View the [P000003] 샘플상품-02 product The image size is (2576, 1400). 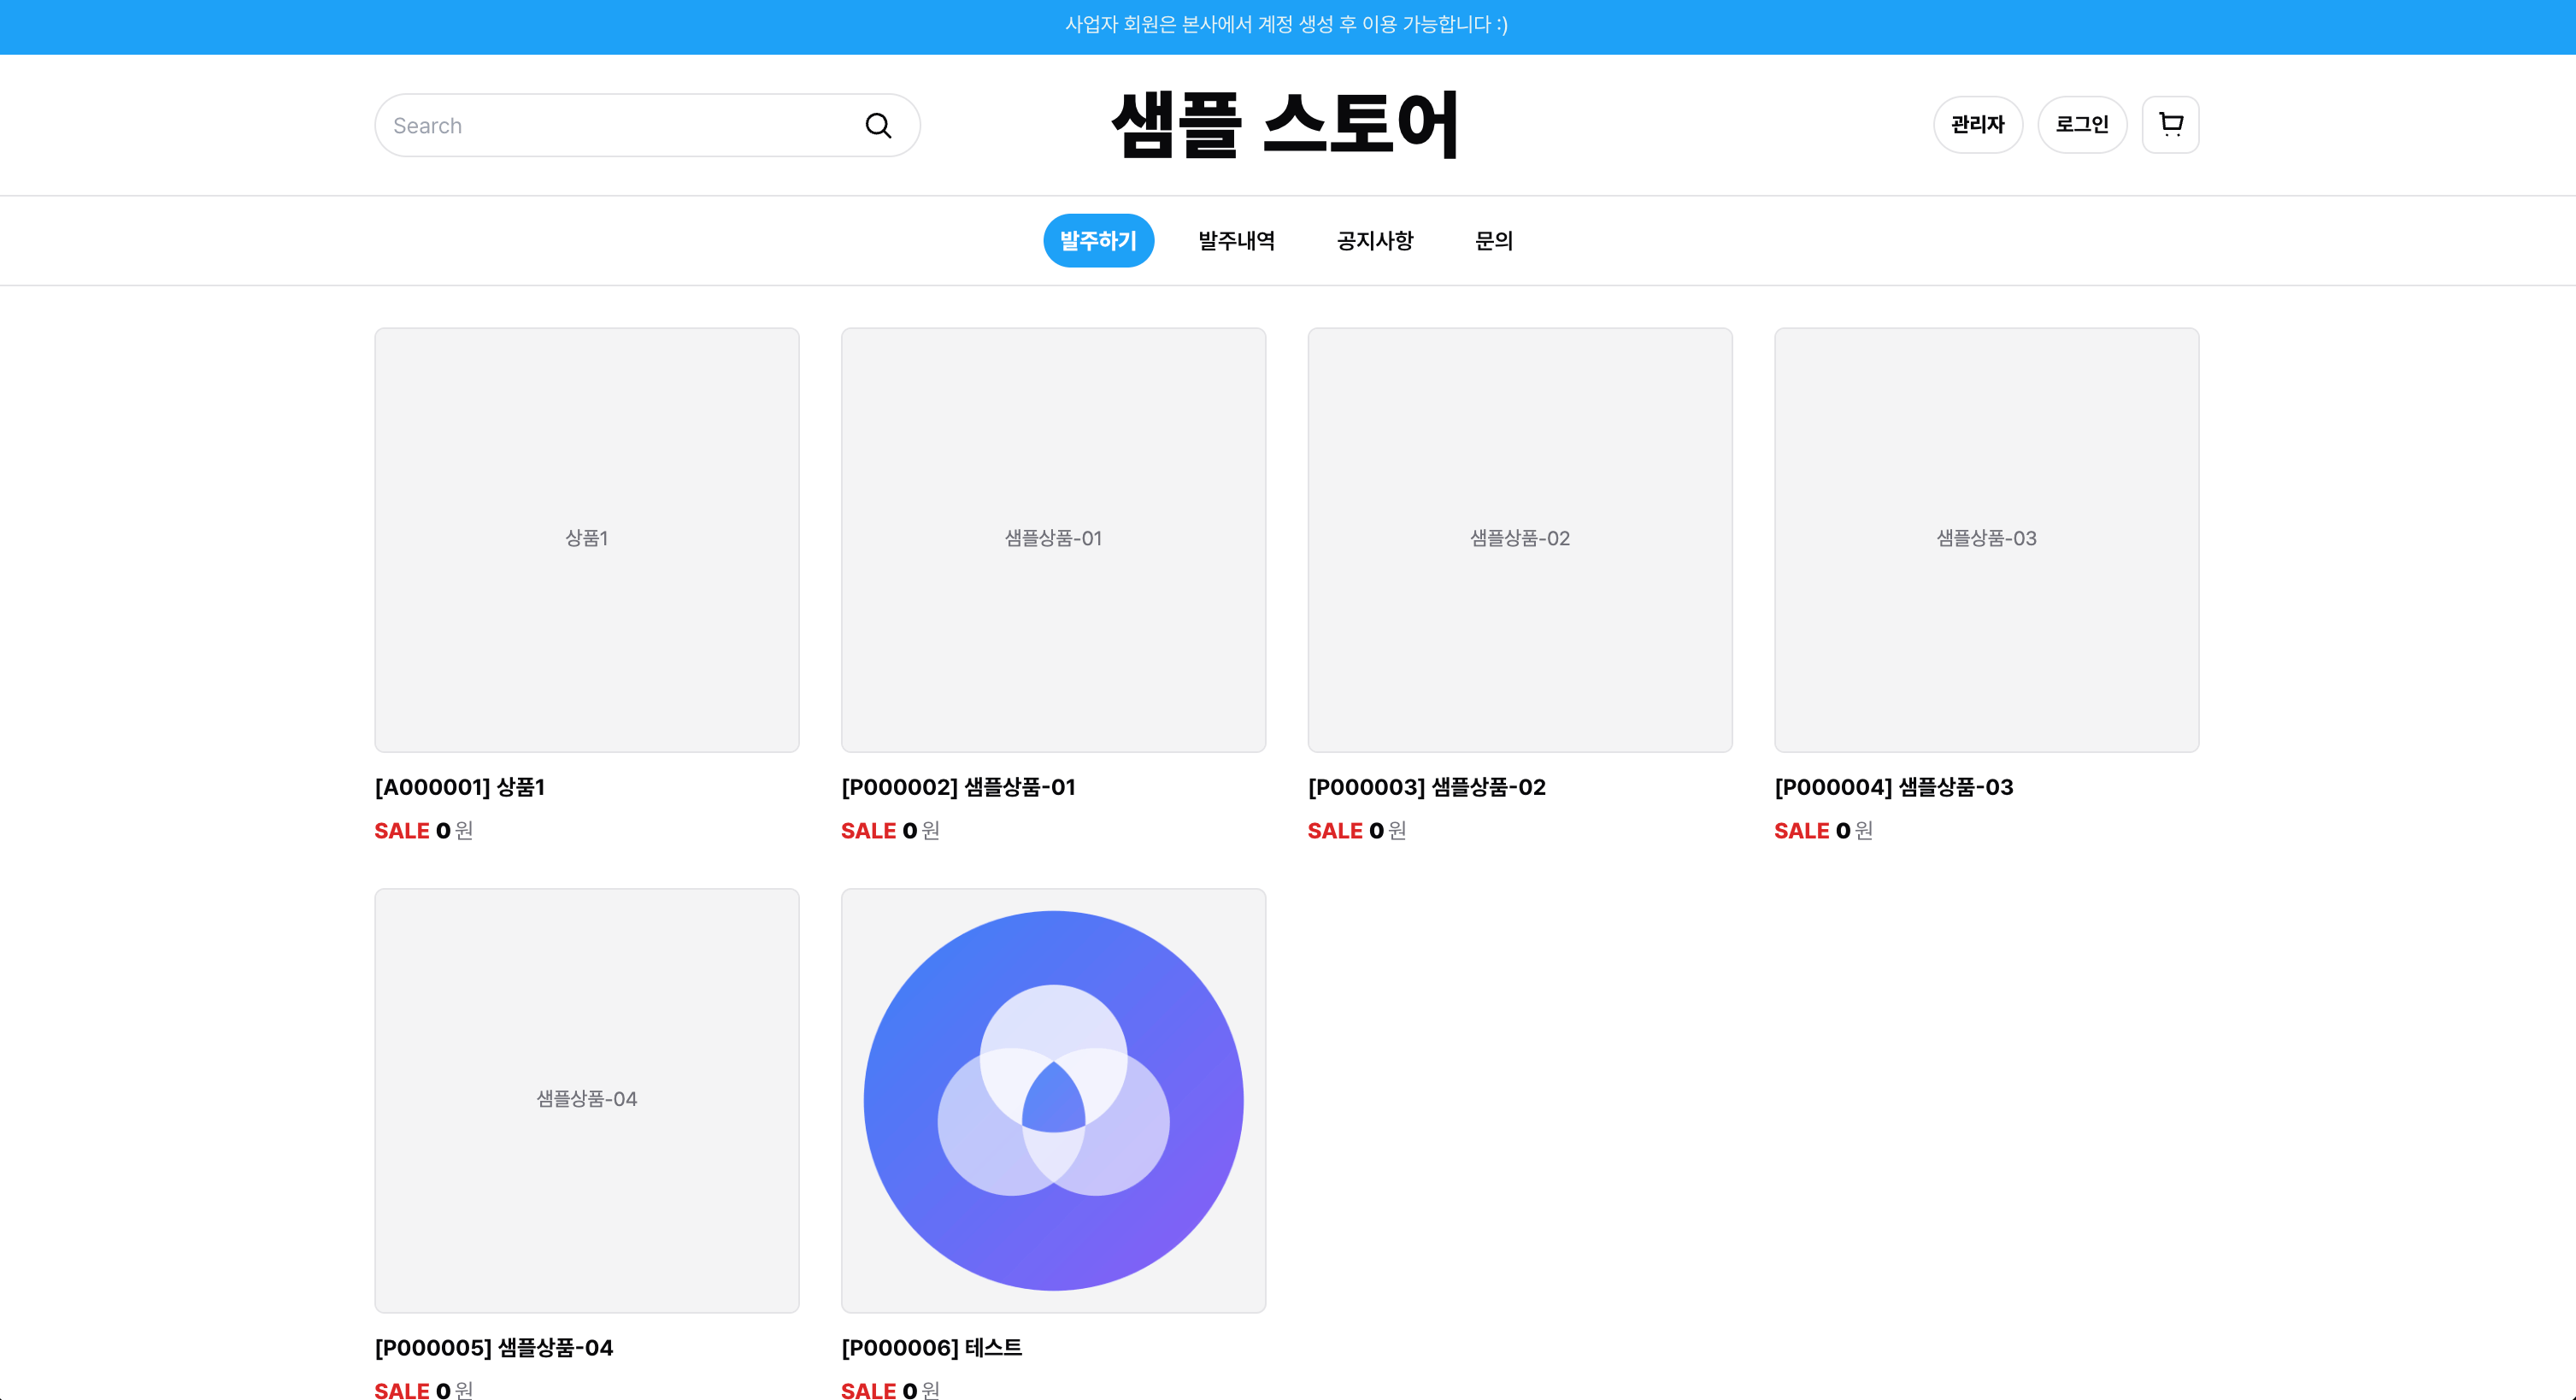pos(1426,787)
